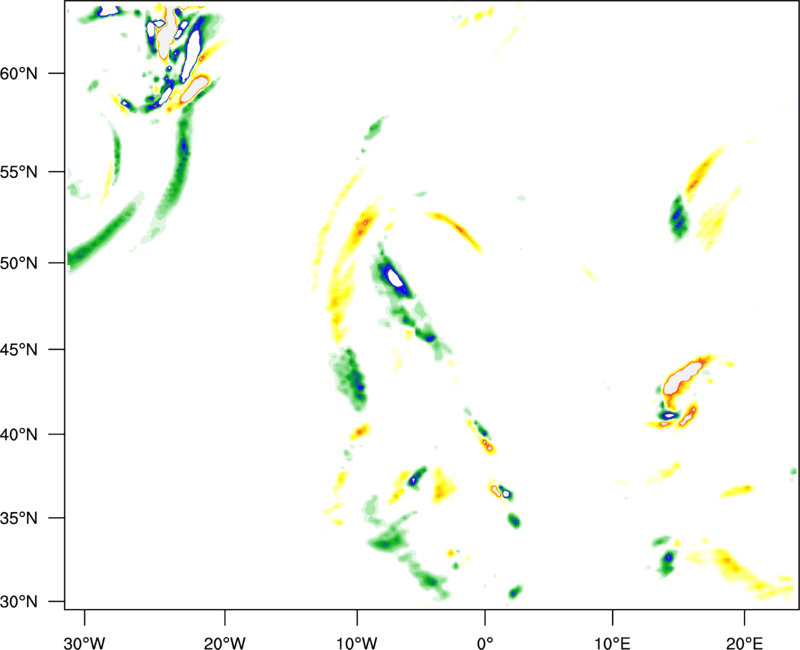Select the 0° longitude label

coord(485,643)
